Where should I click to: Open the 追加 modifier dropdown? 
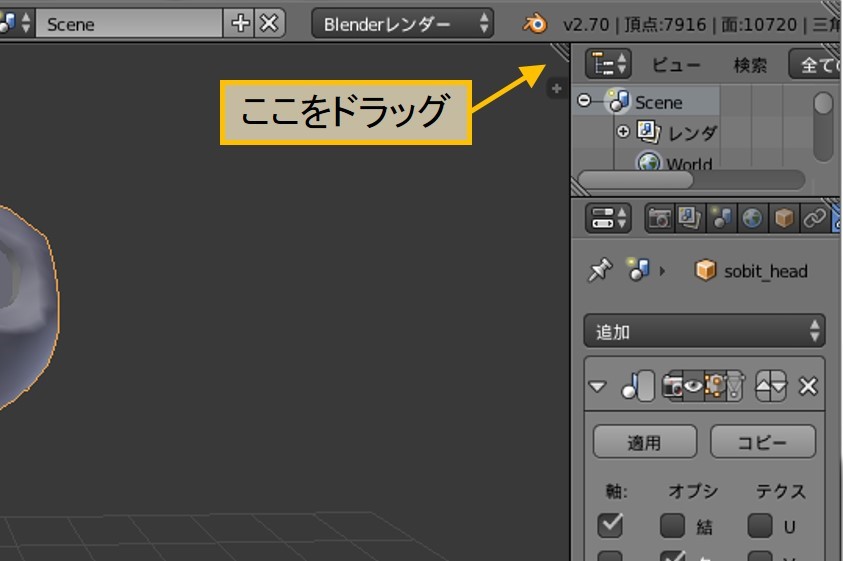coord(704,331)
